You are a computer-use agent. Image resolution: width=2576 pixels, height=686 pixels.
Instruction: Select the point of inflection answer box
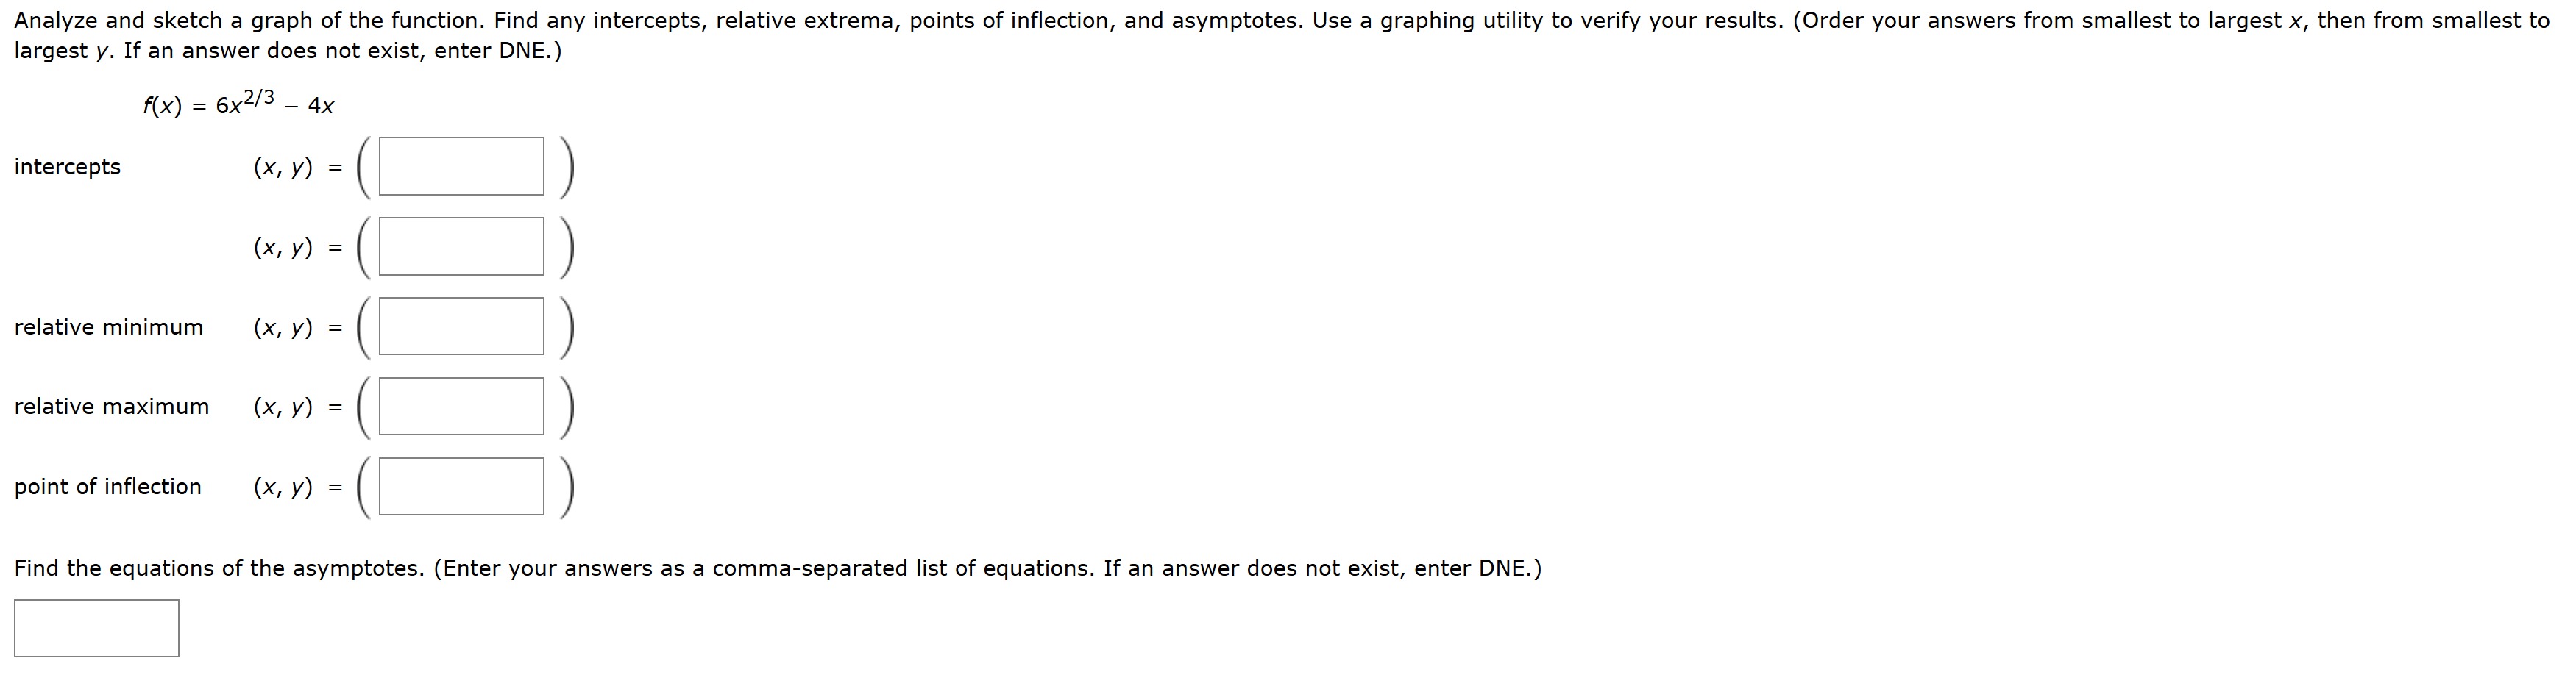click(461, 486)
